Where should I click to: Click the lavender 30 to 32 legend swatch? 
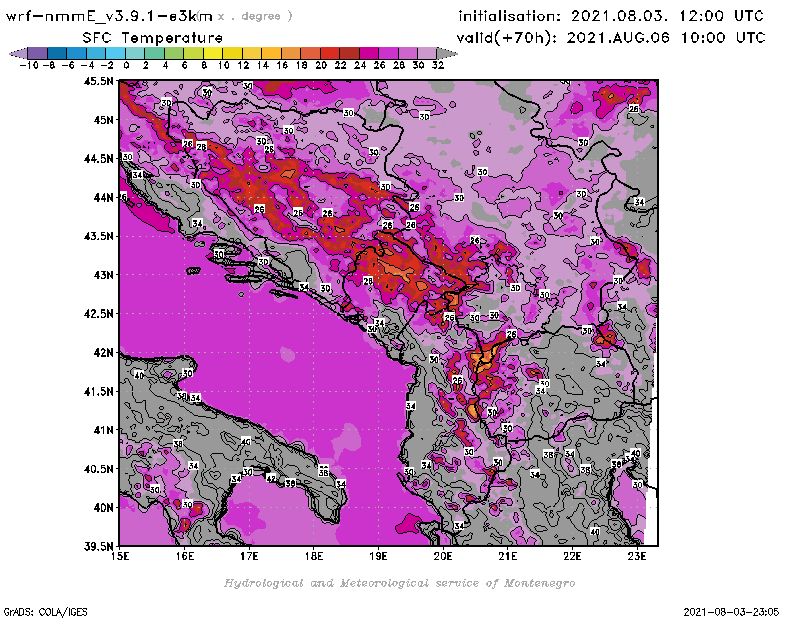pyautogui.click(x=427, y=53)
